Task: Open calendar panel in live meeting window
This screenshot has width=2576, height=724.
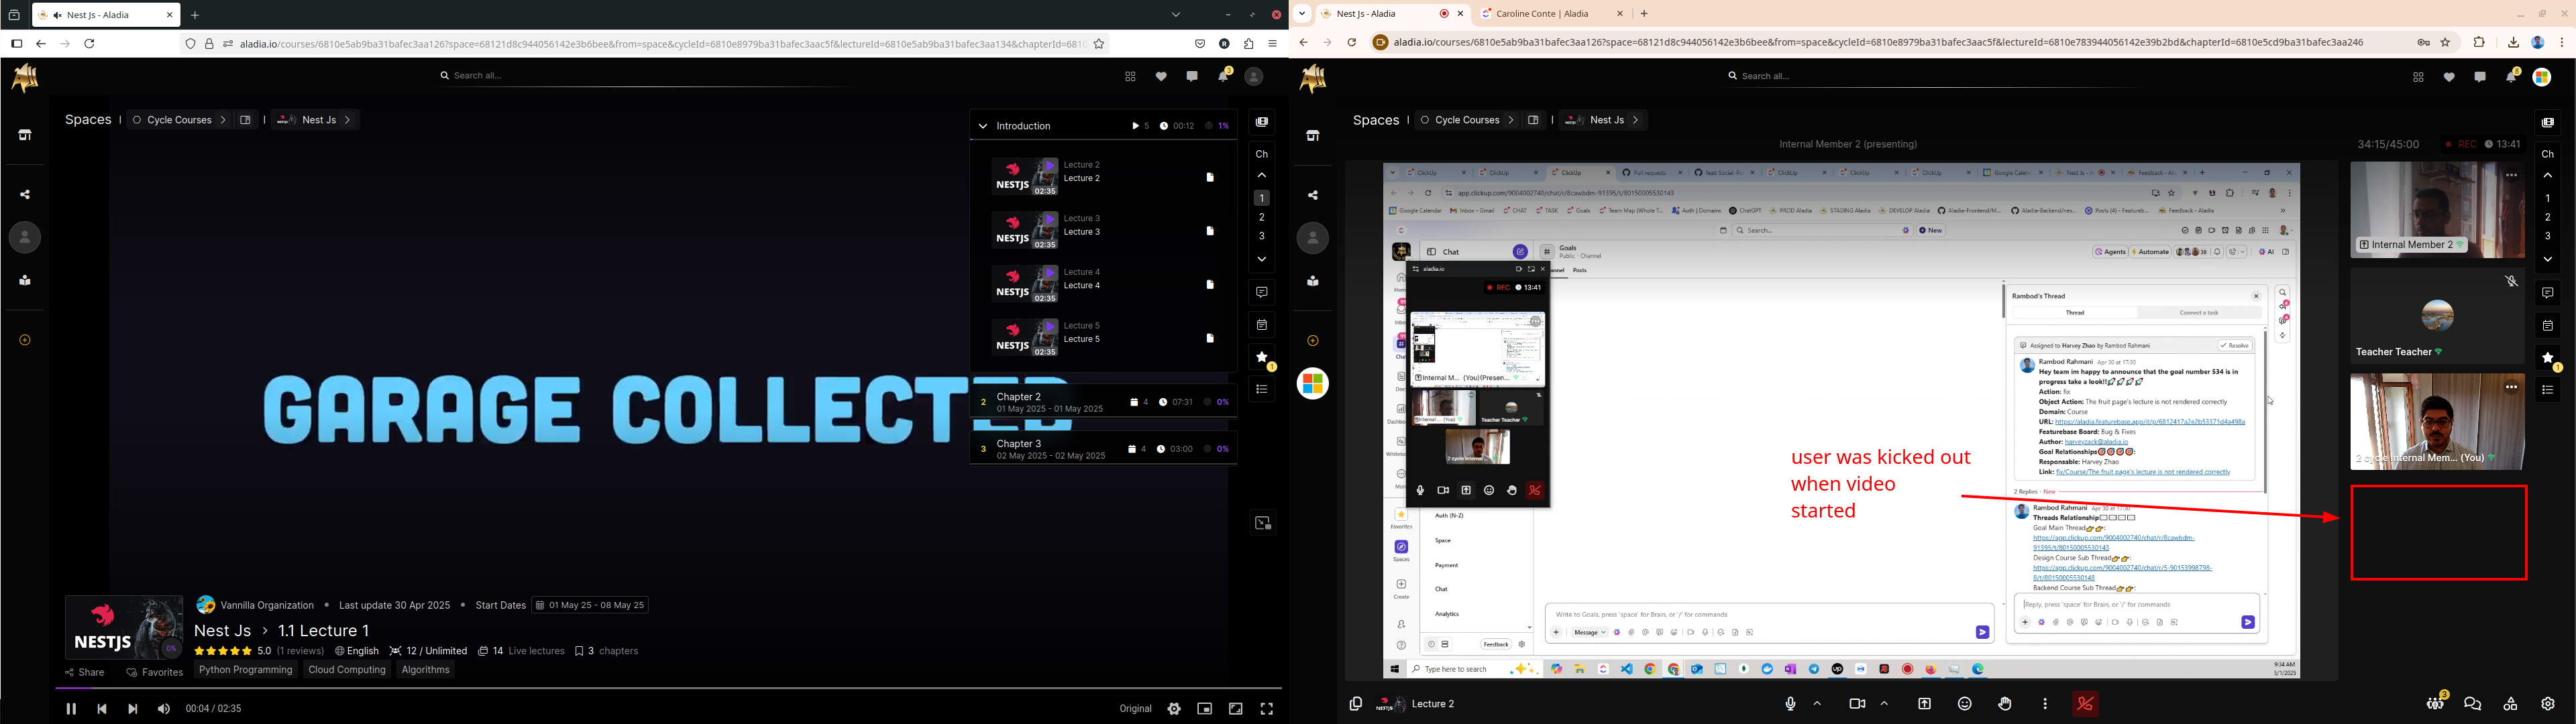Action: coord(2548,326)
